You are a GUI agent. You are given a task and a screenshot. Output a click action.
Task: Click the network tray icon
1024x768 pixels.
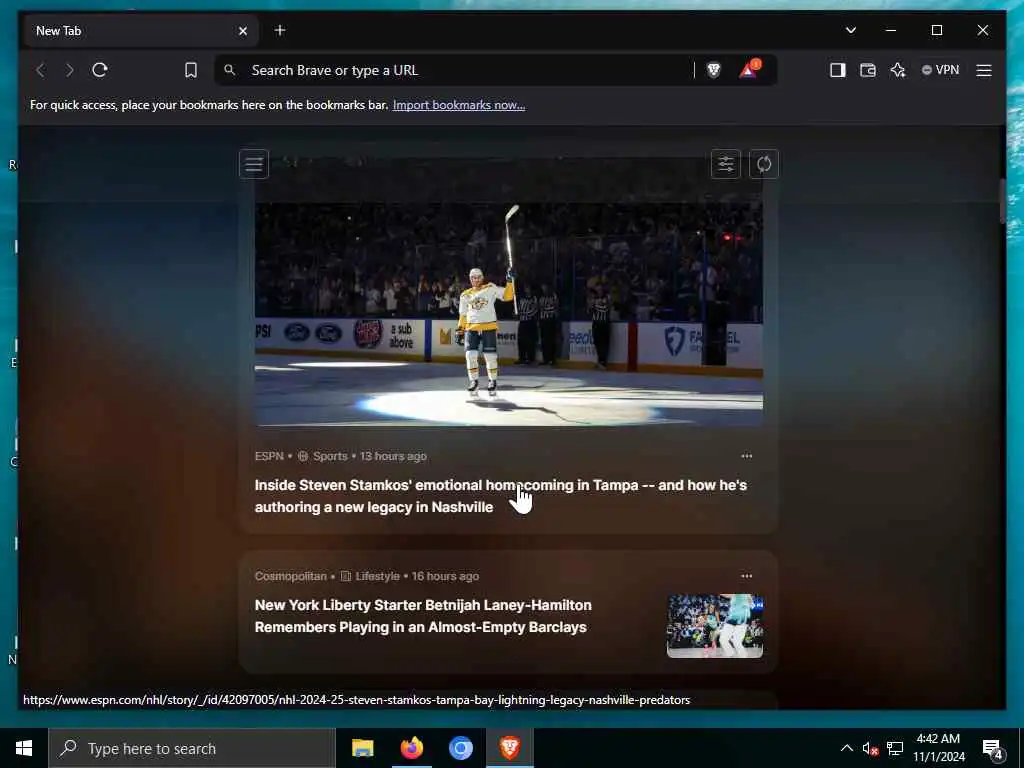pos(895,748)
